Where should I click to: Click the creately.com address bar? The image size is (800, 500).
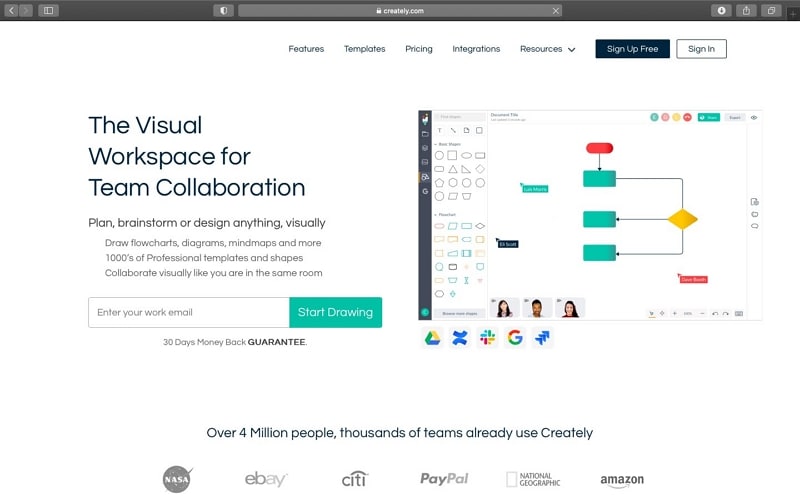[x=400, y=10]
